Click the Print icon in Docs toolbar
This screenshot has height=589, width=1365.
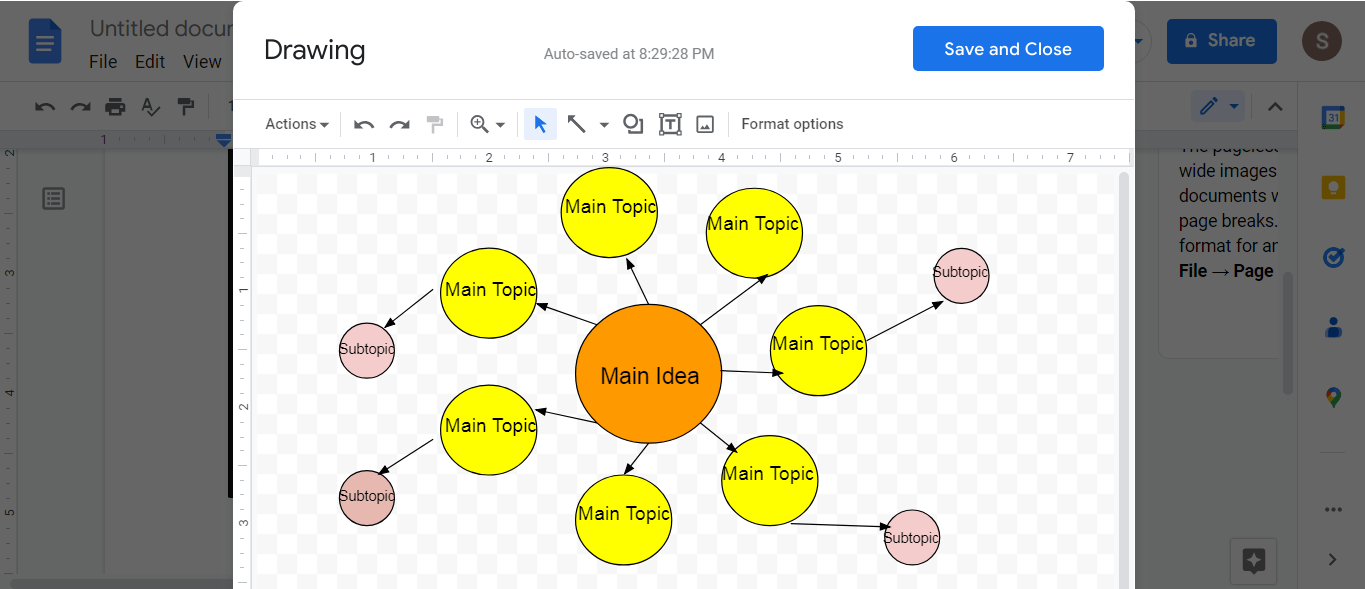(x=115, y=106)
